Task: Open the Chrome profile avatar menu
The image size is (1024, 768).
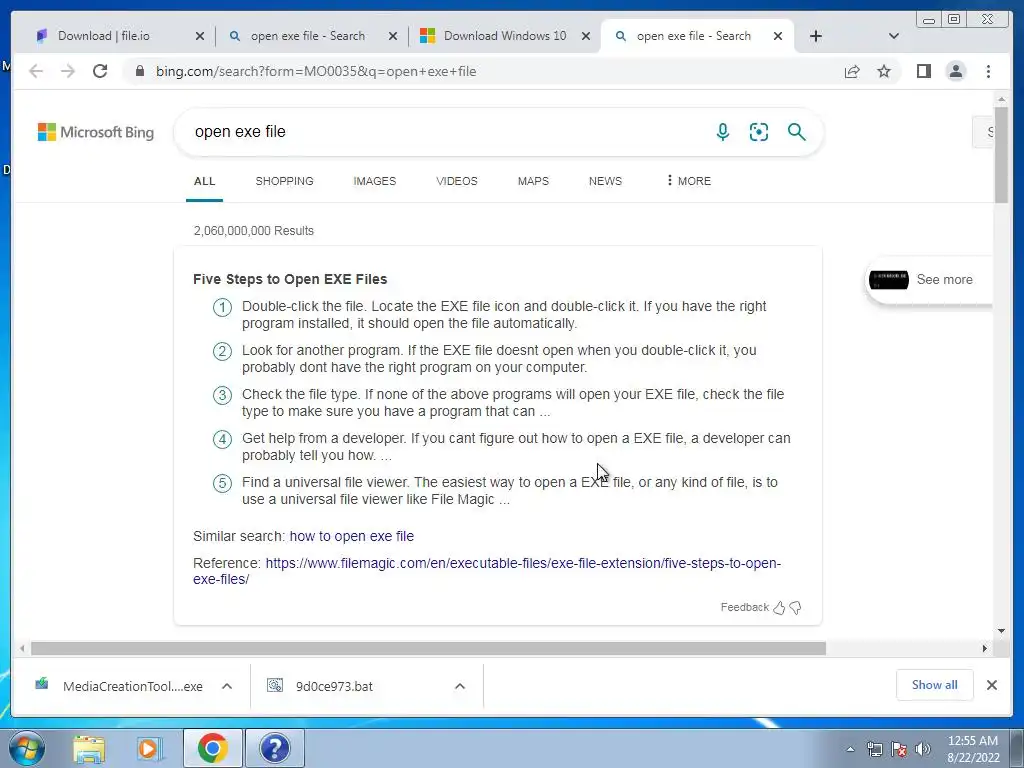Action: coord(955,71)
